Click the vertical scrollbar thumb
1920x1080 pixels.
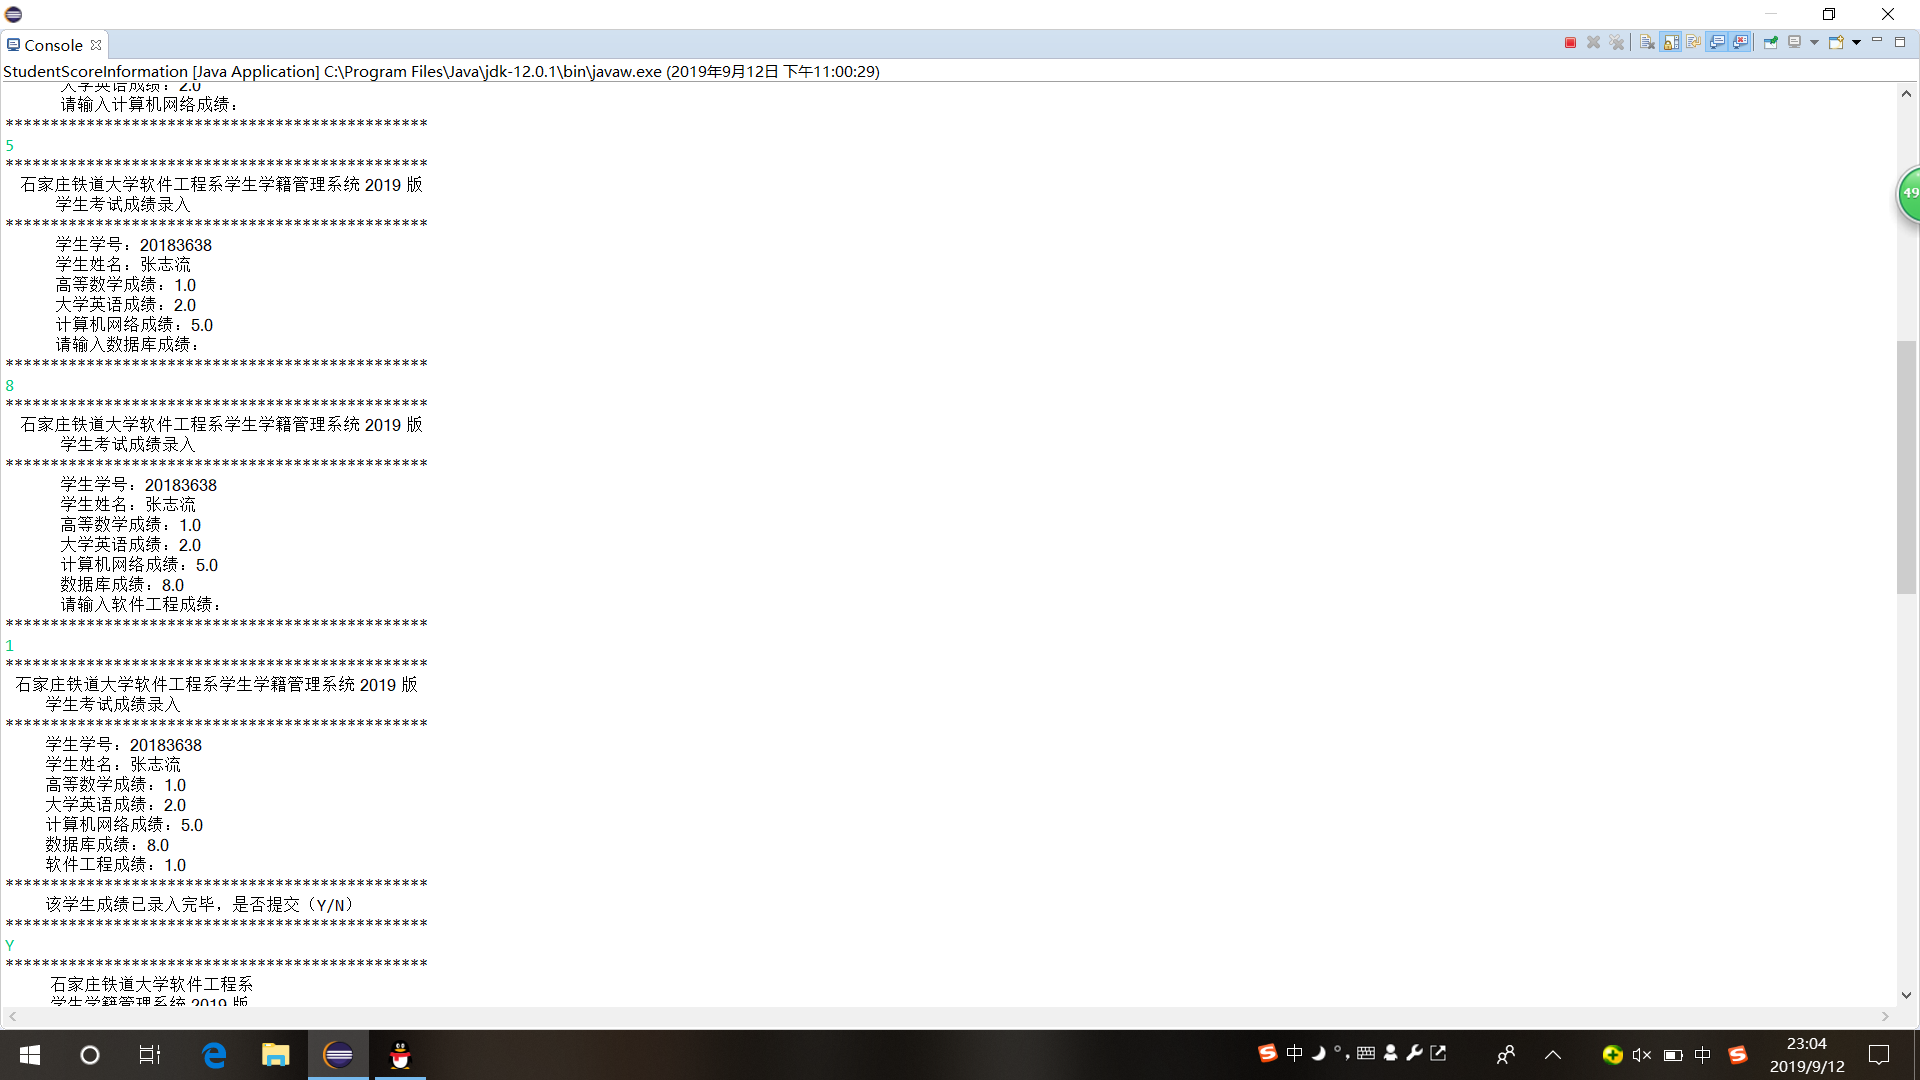pyautogui.click(x=1906, y=467)
